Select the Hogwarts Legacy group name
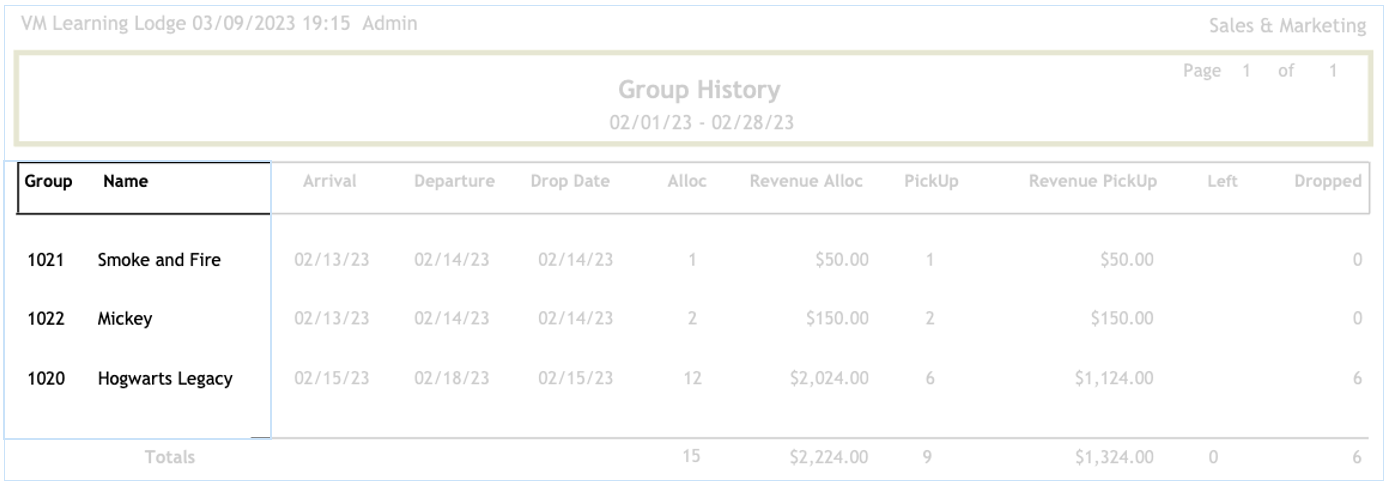Viewport: 1389px width, 485px height. [x=165, y=379]
